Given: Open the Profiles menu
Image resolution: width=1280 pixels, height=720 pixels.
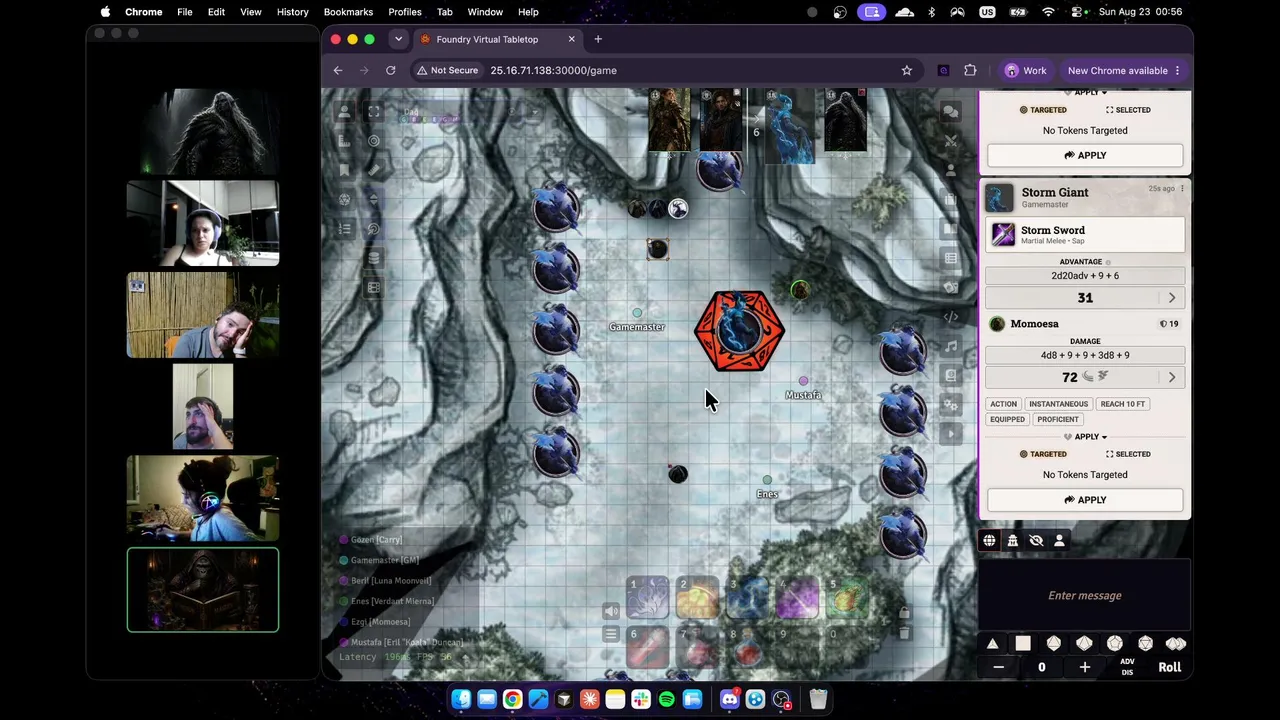Looking at the screenshot, I should click(405, 12).
